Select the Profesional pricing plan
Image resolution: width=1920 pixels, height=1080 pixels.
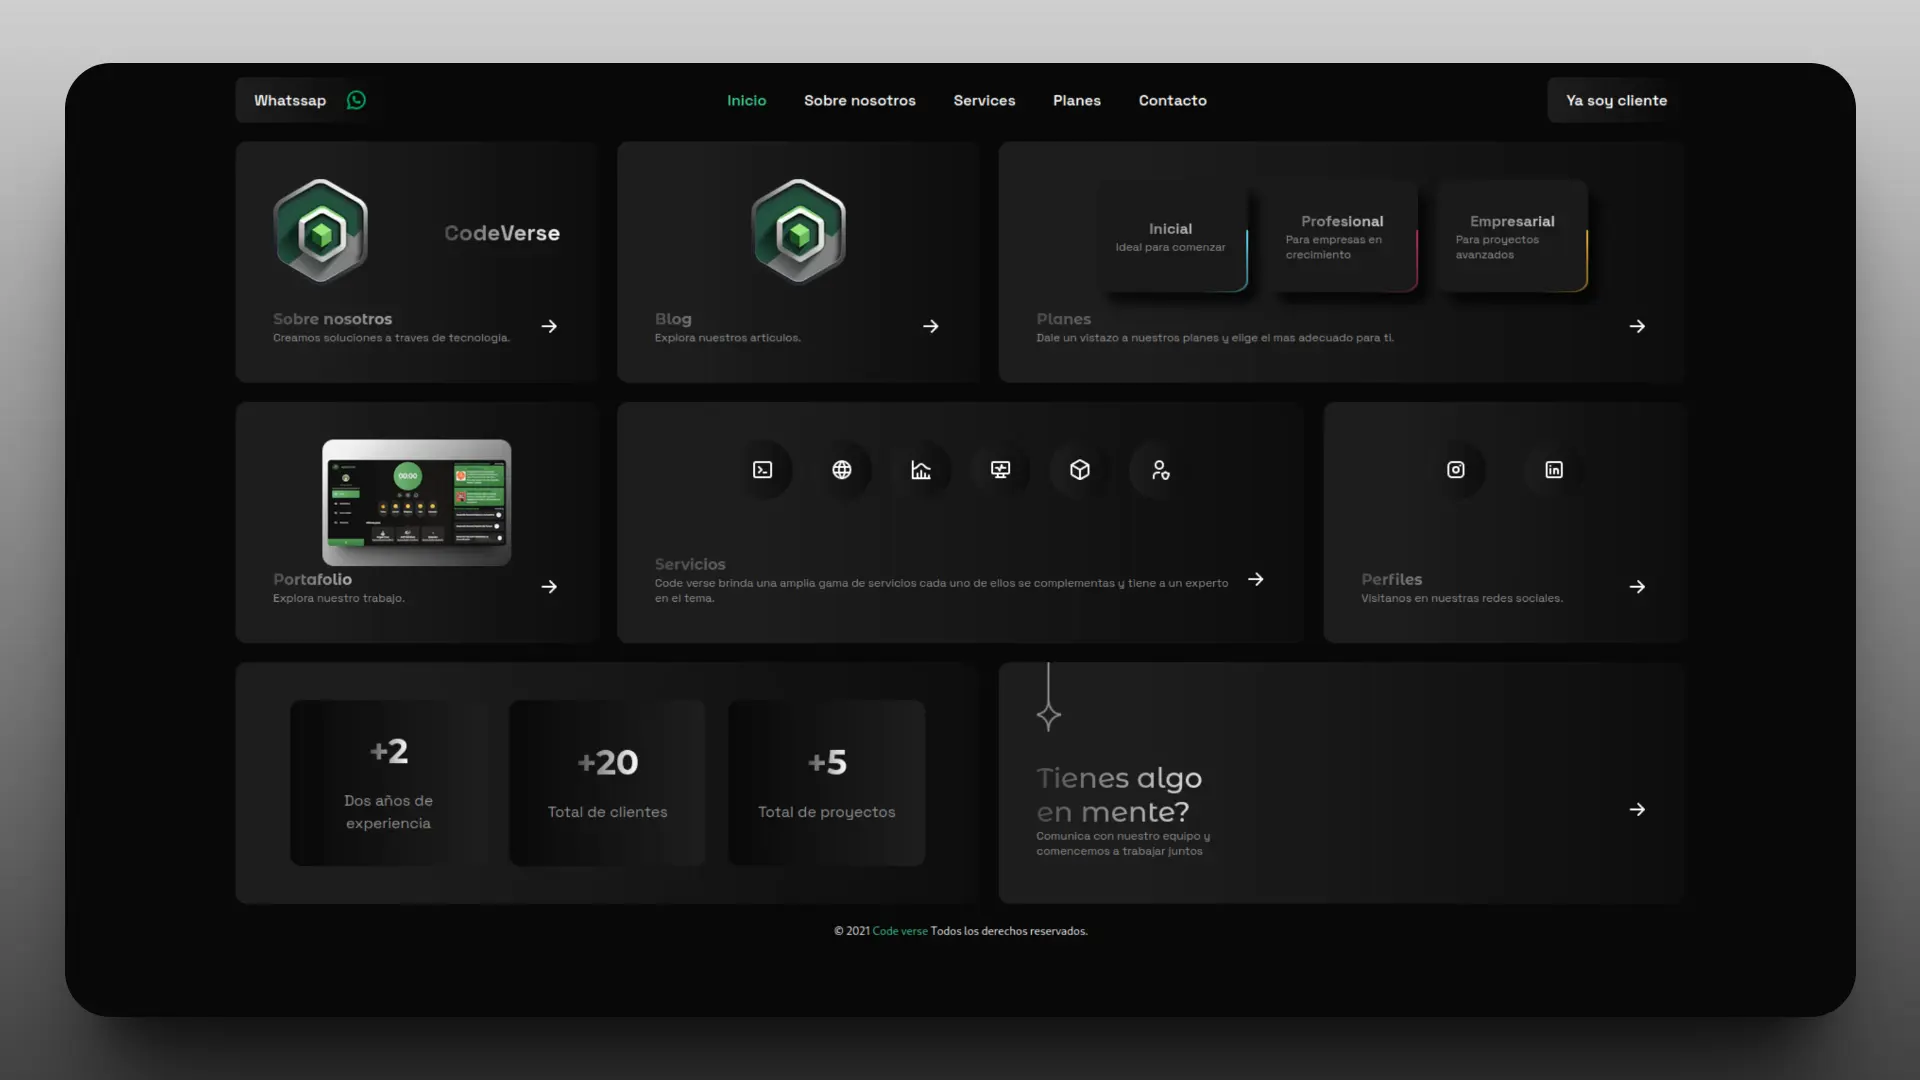[1341, 235]
